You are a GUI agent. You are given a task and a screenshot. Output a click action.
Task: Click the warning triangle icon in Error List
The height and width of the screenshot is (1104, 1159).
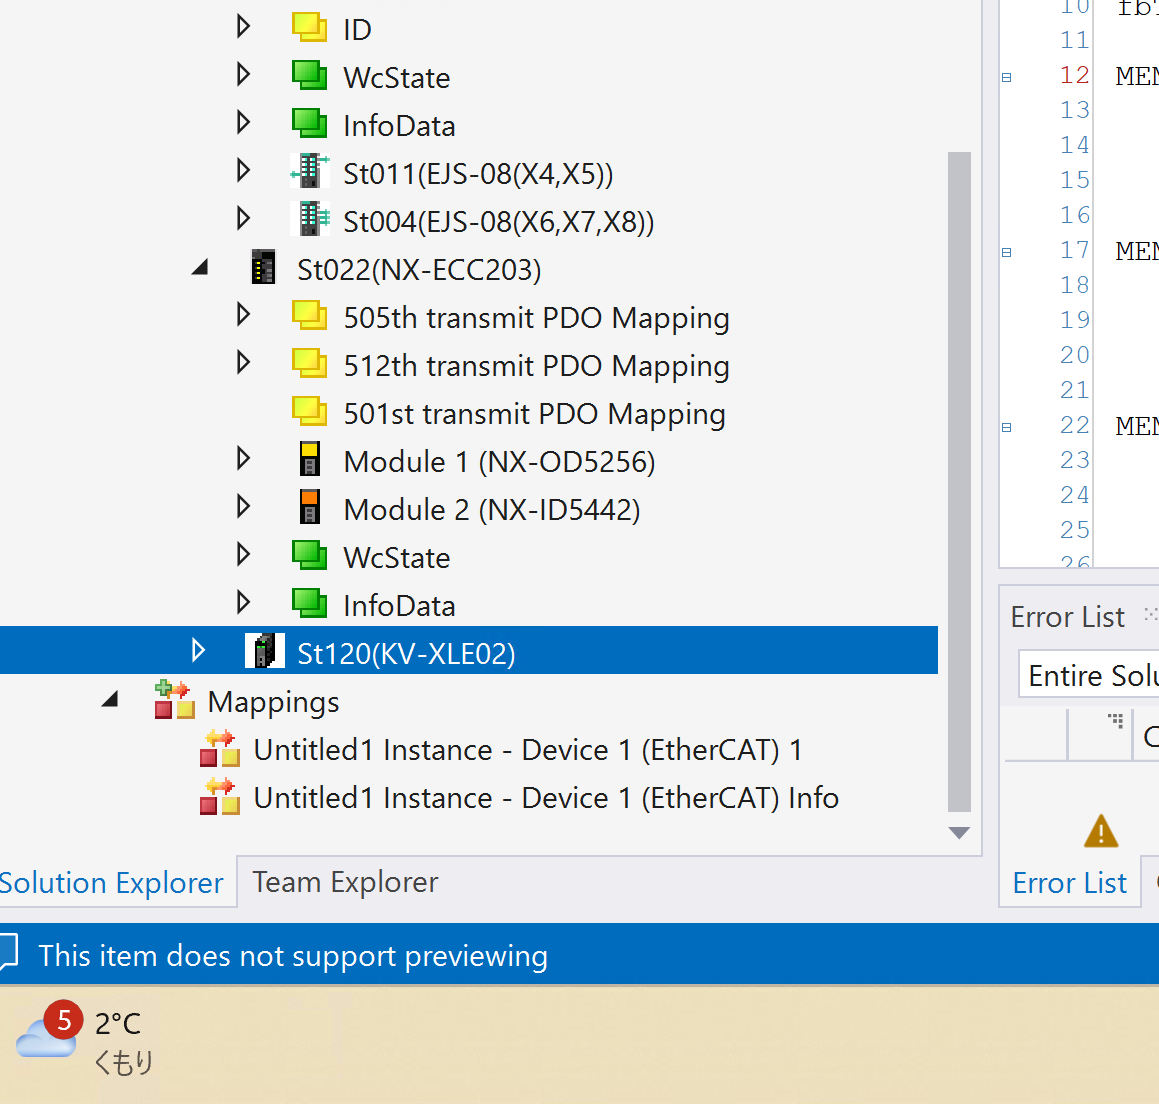[1100, 831]
